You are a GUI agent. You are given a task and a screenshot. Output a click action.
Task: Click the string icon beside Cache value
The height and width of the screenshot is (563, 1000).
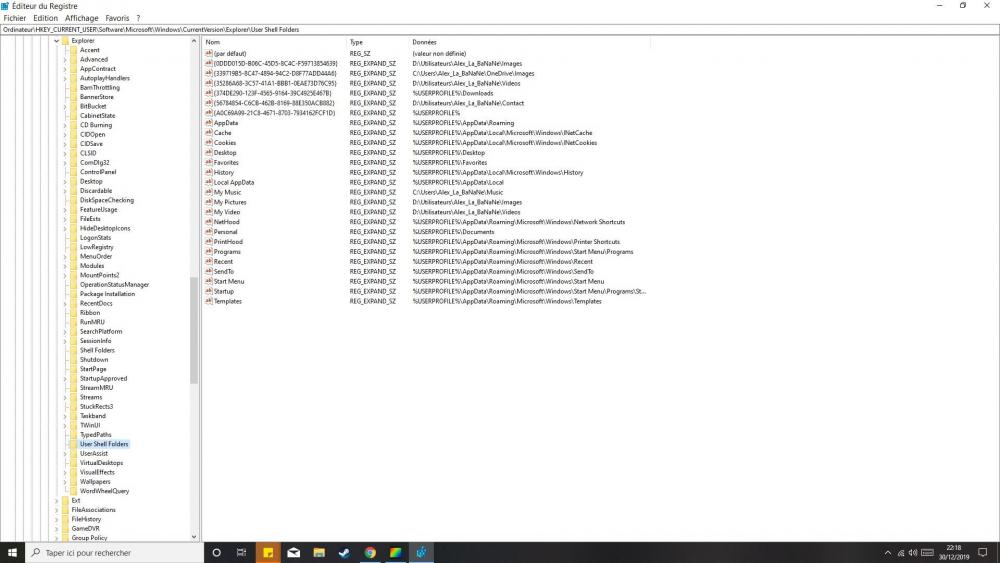[x=209, y=133]
